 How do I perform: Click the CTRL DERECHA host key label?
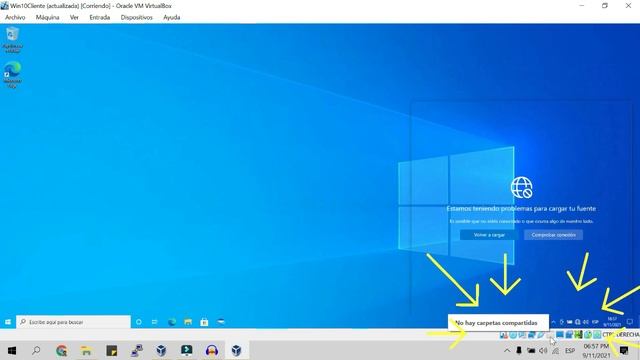621,335
